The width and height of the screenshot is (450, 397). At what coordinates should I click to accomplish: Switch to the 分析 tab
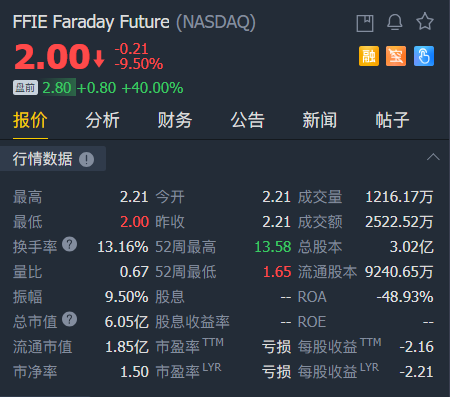[102, 120]
